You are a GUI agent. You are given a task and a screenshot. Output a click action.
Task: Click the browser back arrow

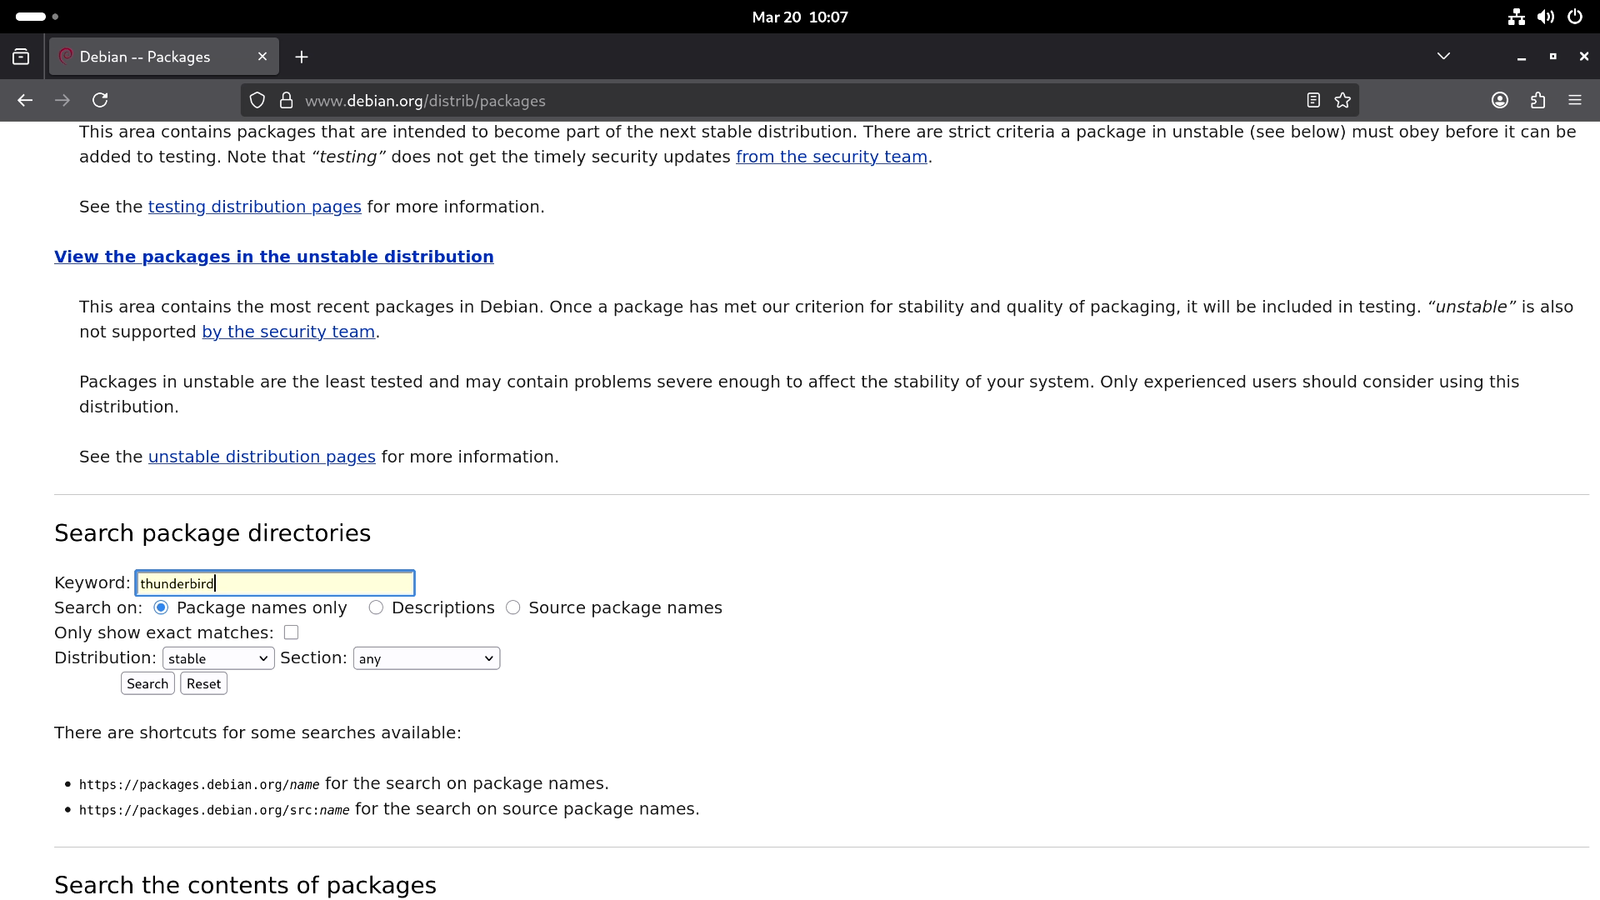25,100
